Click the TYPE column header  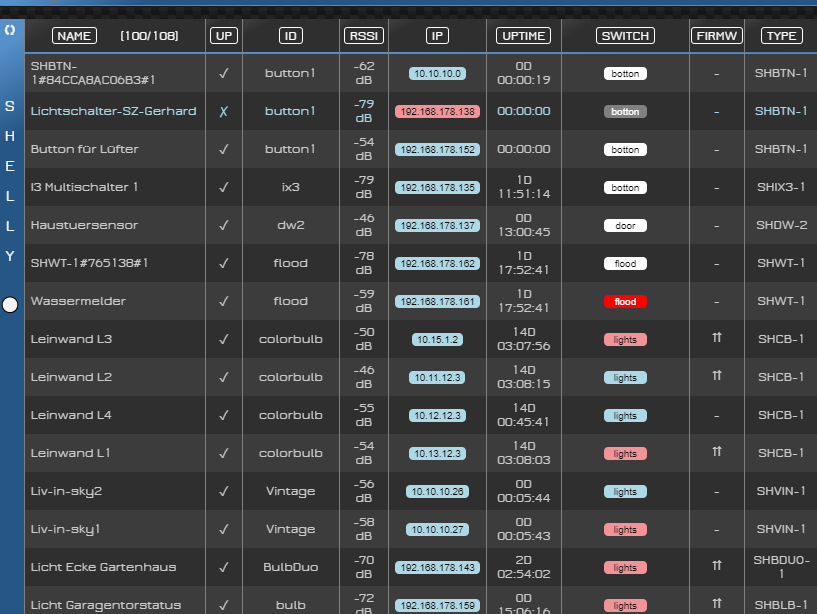pyautogui.click(x=781, y=36)
